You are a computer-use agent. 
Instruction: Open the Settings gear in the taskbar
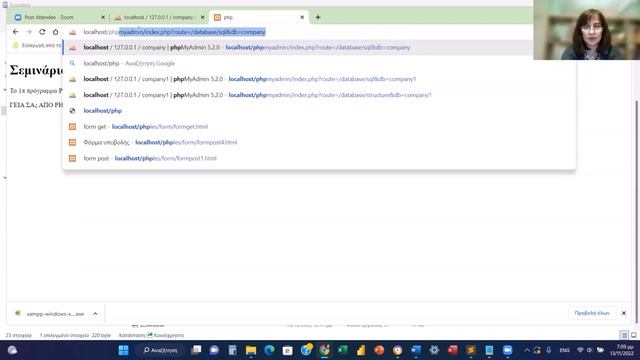(x=434, y=350)
